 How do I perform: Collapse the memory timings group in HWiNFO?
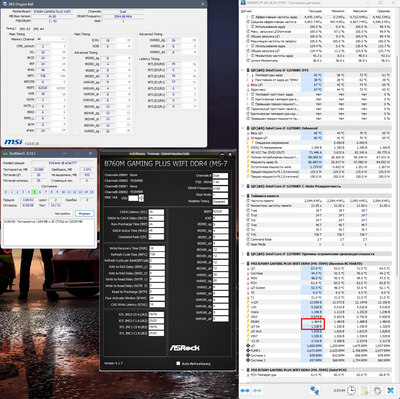pyautogui.click(x=243, y=196)
